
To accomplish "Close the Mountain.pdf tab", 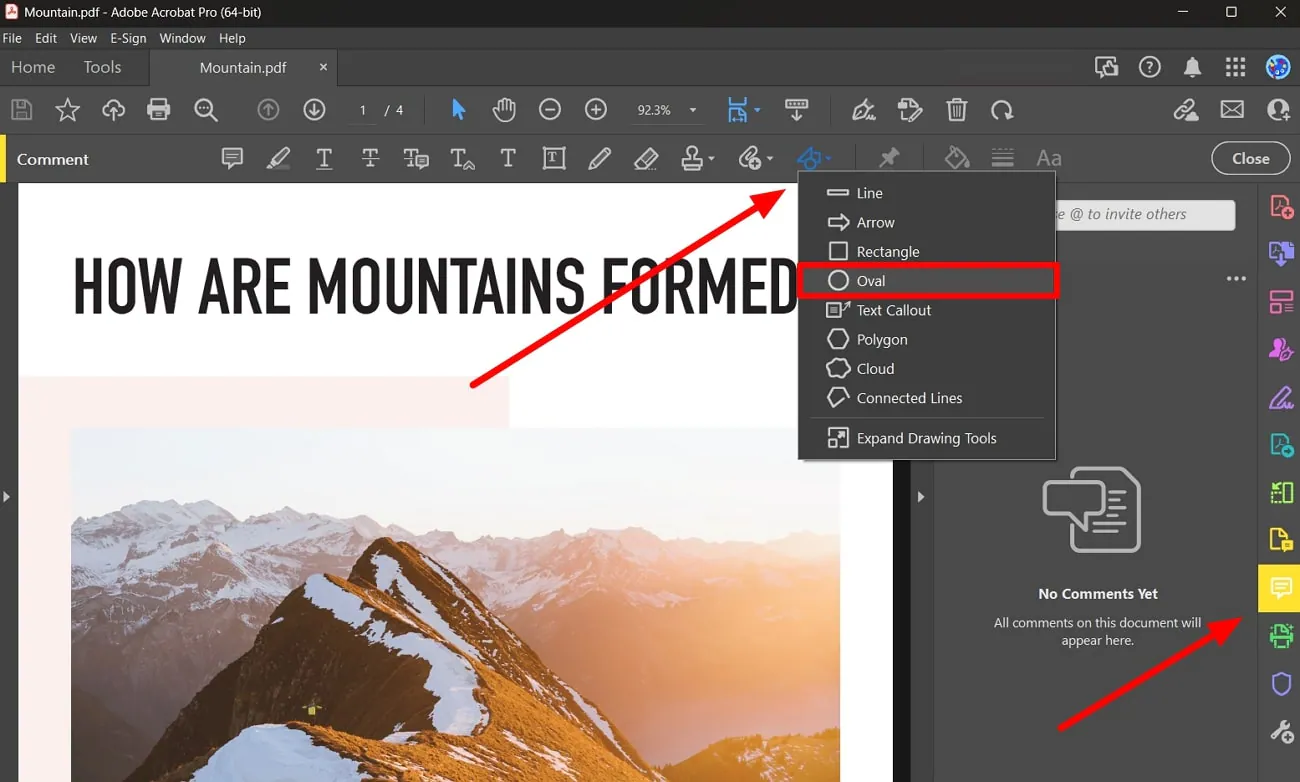I will tap(323, 67).
